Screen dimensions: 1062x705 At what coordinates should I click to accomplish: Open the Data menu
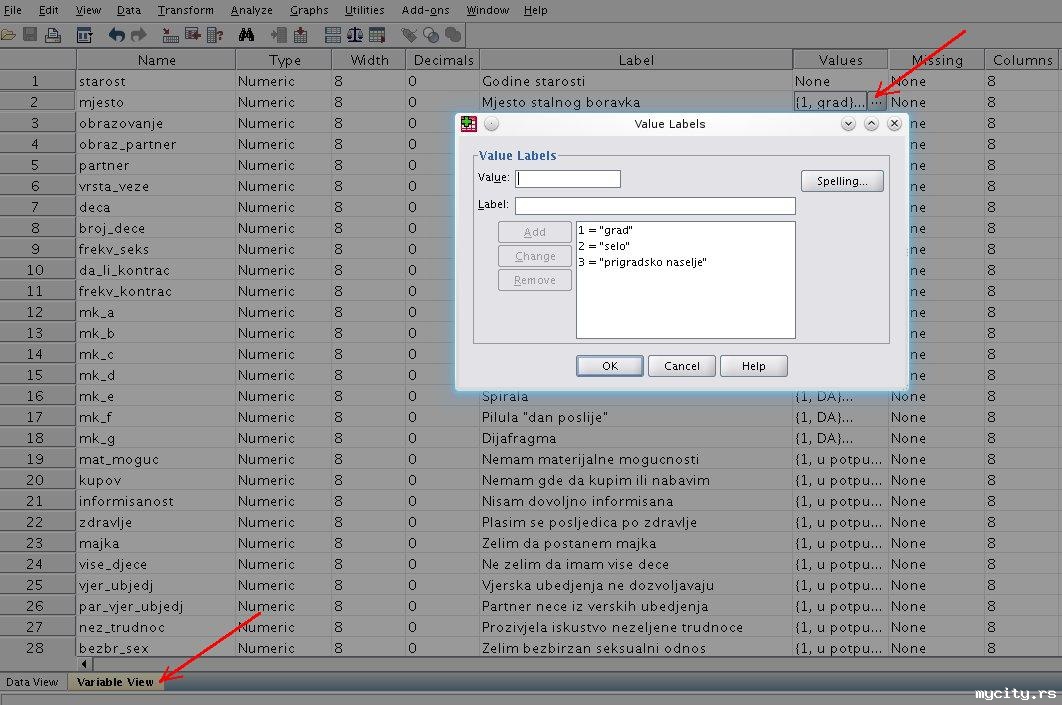pos(129,10)
